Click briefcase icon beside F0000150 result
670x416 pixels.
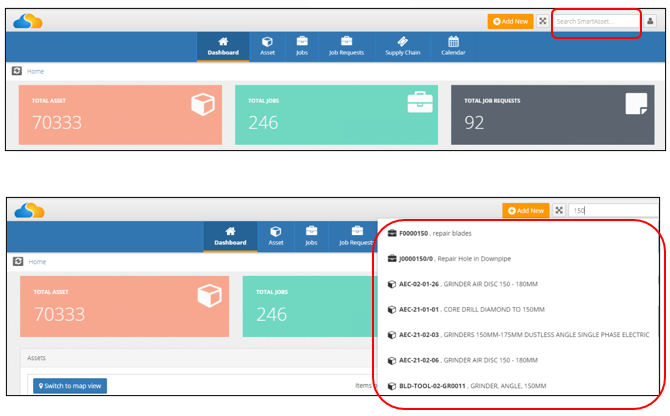tap(392, 233)
